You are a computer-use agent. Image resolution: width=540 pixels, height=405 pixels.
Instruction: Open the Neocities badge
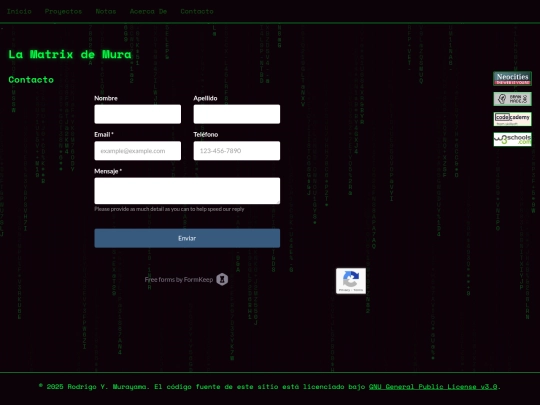click(512, 79)
